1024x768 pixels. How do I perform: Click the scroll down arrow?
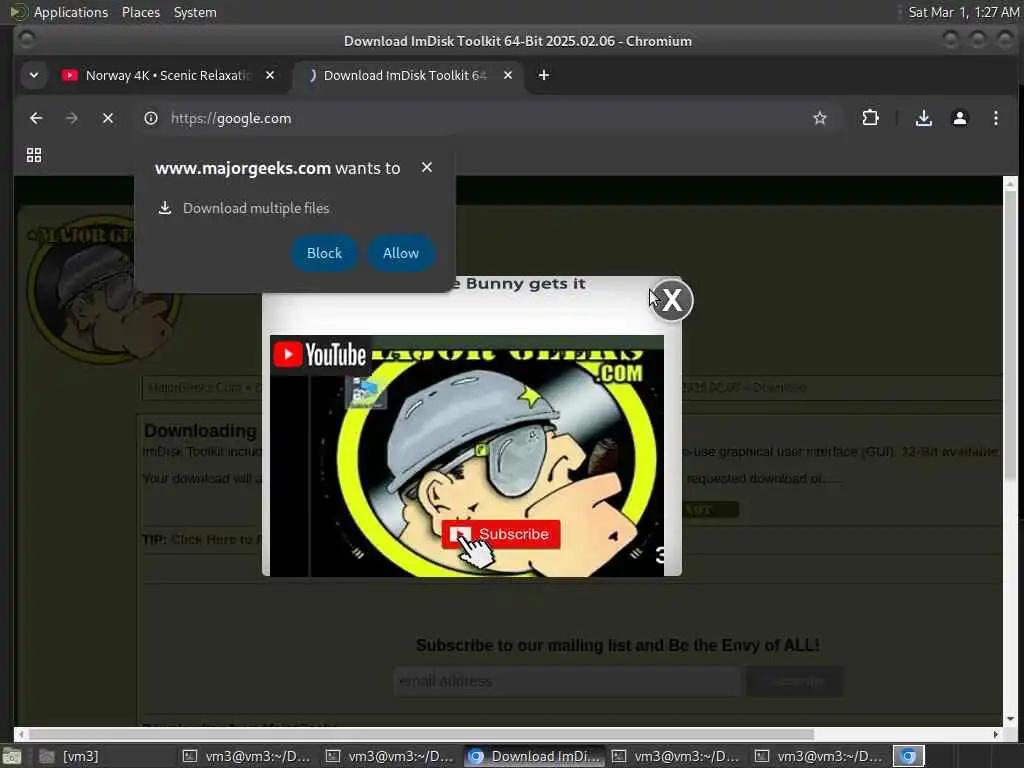point(1010,718)
